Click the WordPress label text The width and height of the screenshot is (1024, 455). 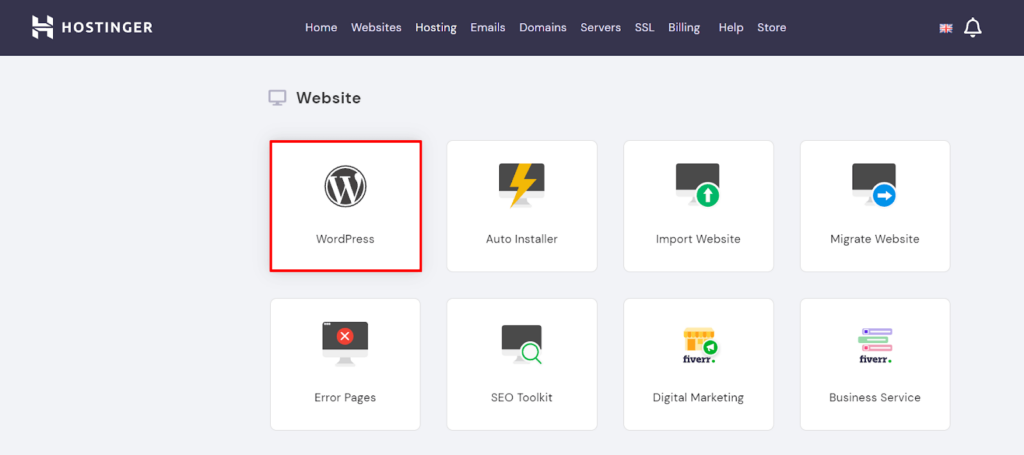[x=345, y=239]
